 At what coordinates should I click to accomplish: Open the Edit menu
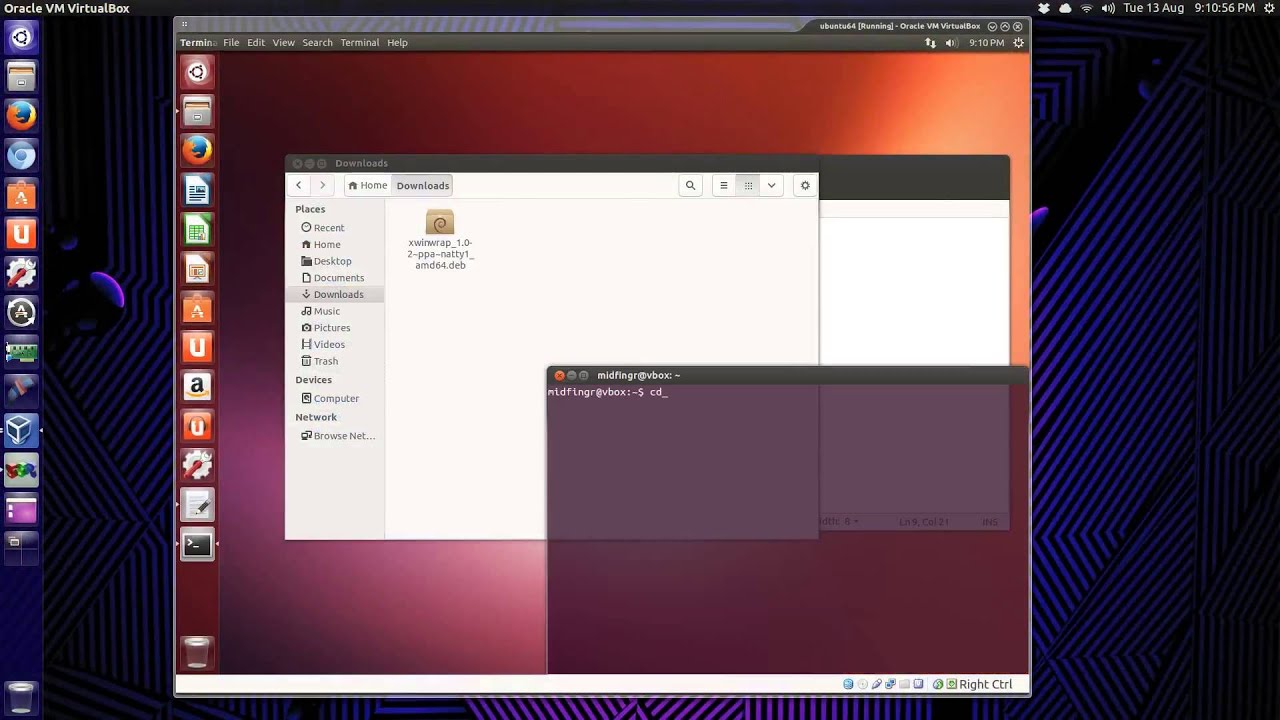click(256, 43)
